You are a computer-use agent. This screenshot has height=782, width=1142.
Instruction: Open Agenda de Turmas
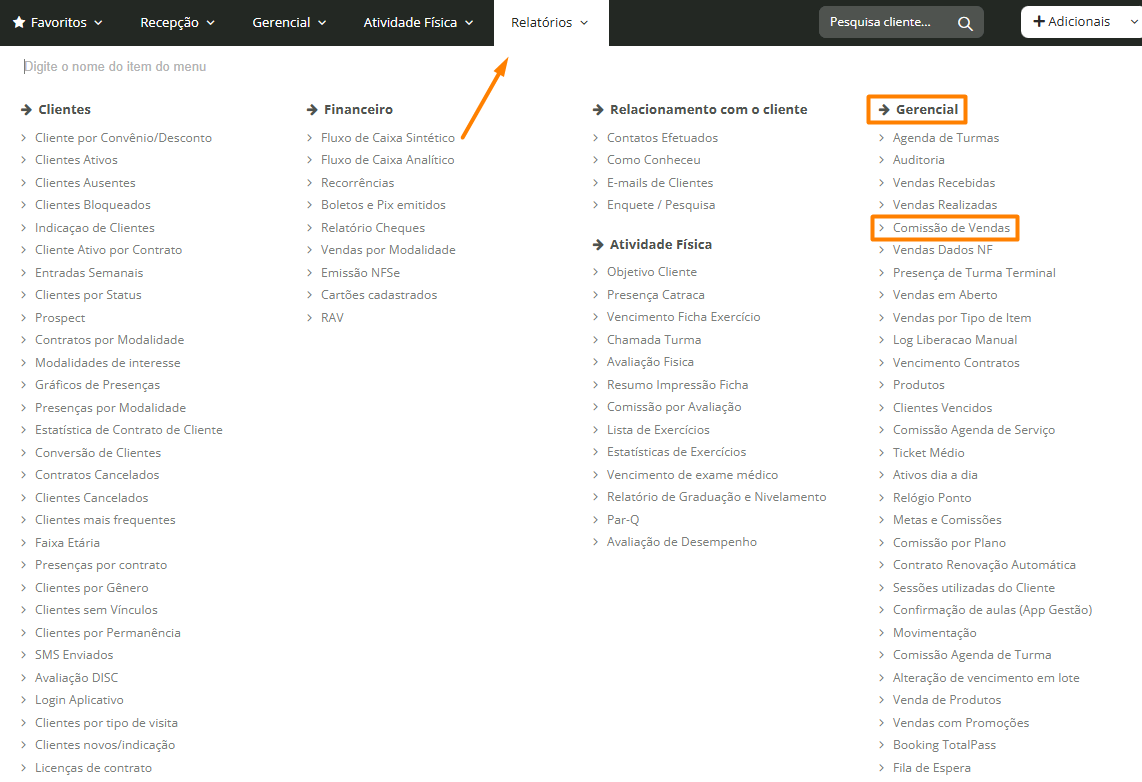945,138
